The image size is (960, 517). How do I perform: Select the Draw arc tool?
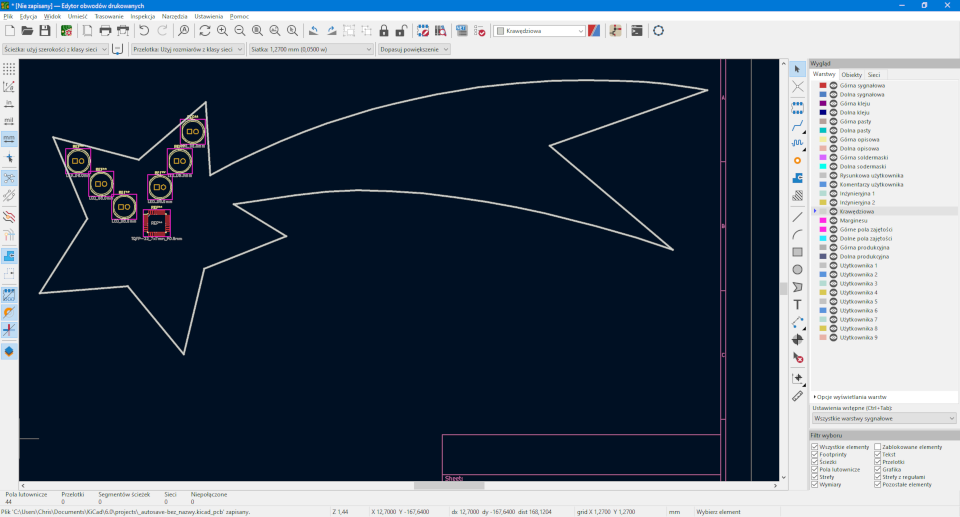coord(797,235)
